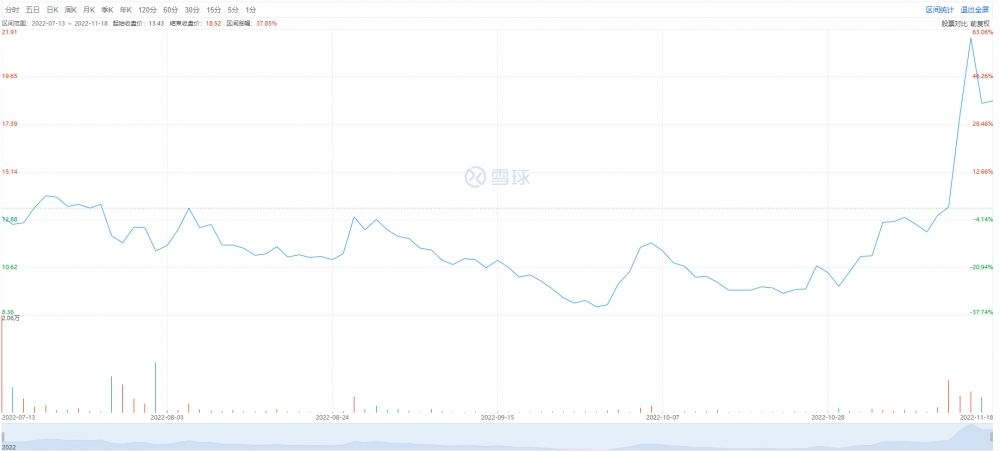Open the 日K candlestick tab
1000x451 pixels.
[x=52, y=9]
